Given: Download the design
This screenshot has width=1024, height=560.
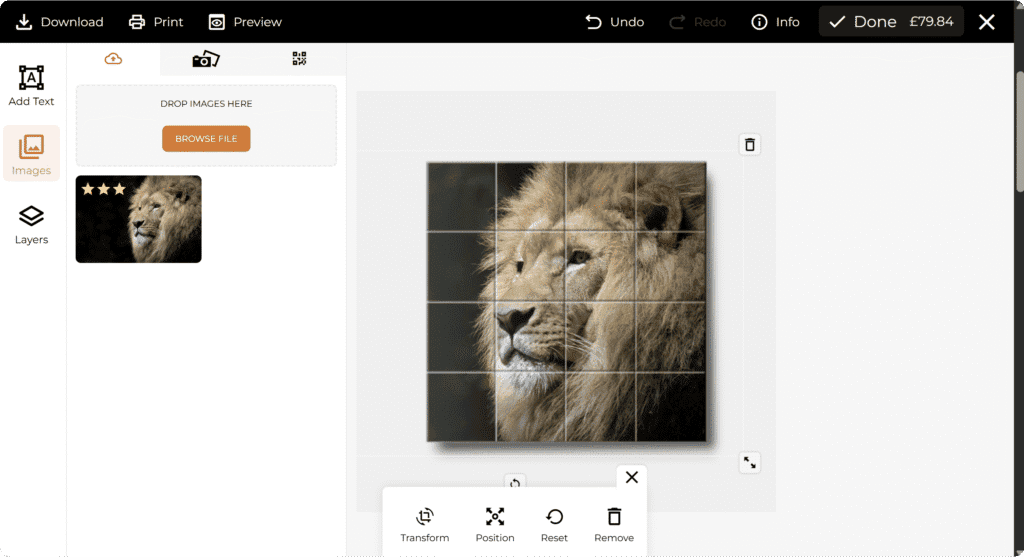Looking at the screenshot, I should pyautogui.click(x=60, y=22).
